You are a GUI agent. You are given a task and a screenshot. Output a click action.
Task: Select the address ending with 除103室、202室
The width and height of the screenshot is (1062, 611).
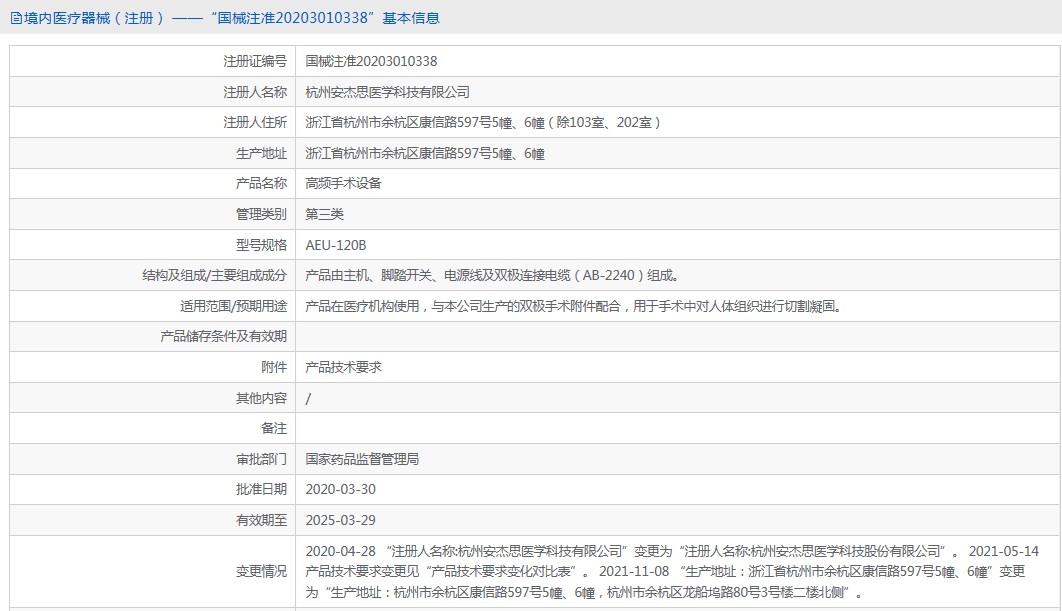coord(483,123)
